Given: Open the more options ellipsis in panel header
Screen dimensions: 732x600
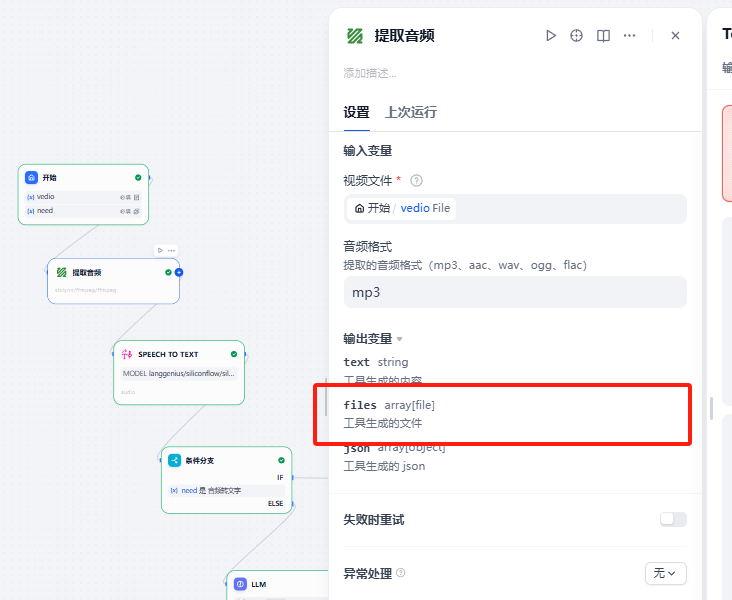Looking at the screenshot, I should [629, 35].
